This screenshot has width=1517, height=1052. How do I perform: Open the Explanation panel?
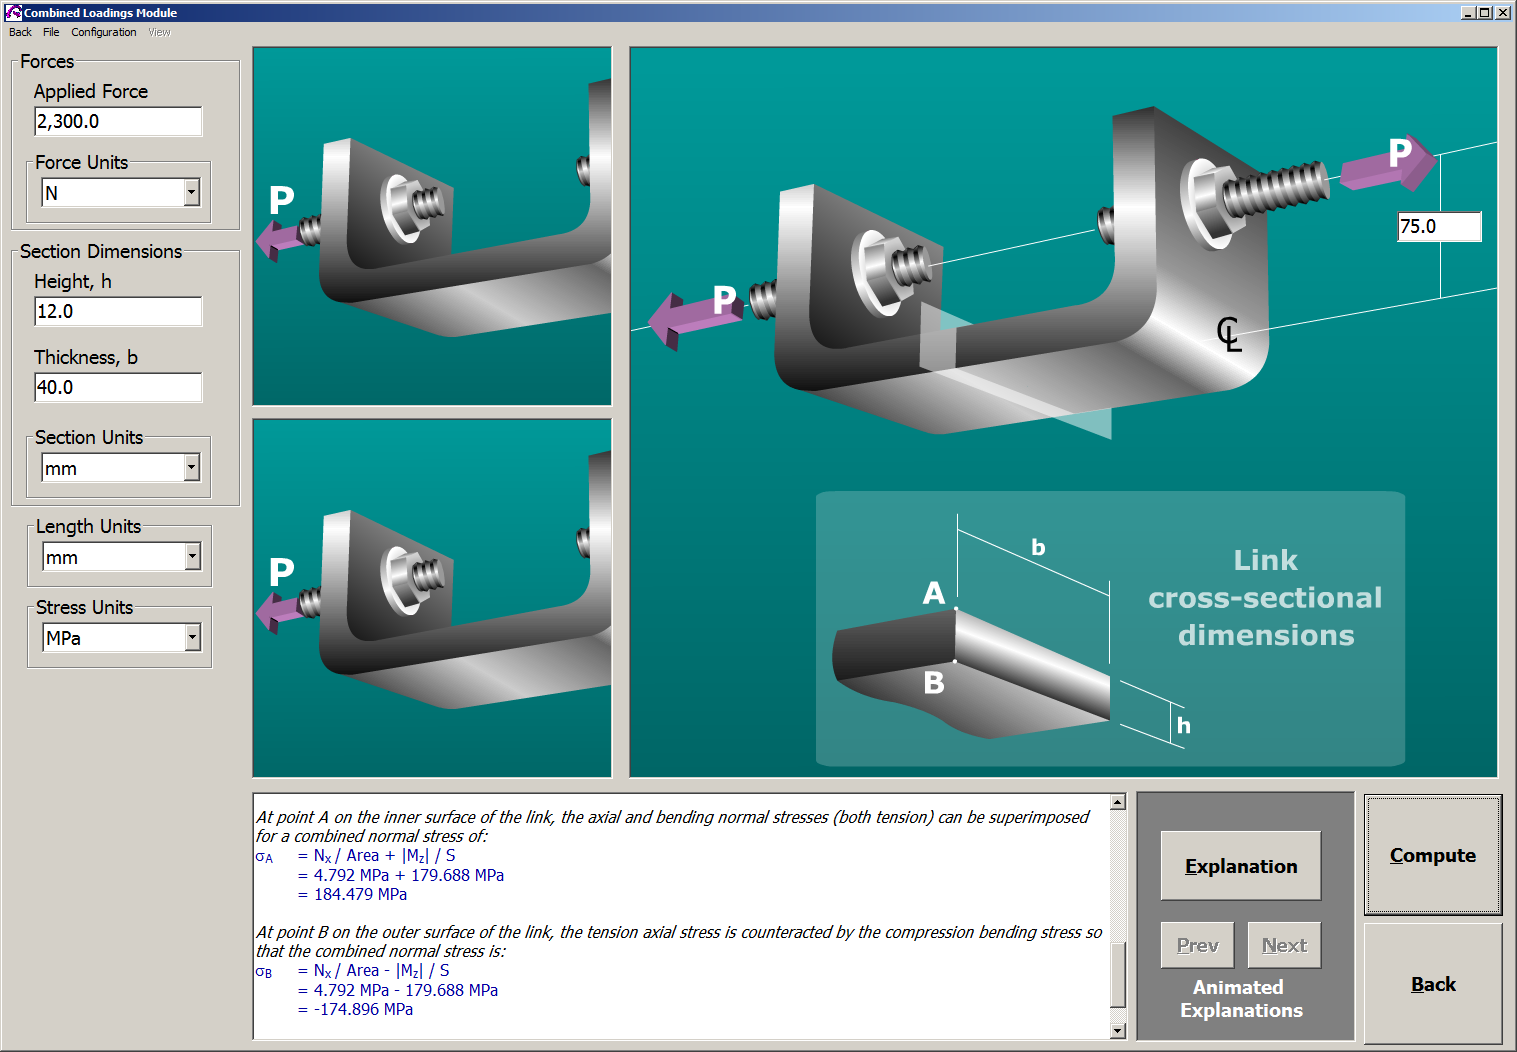pos(1240,865)
